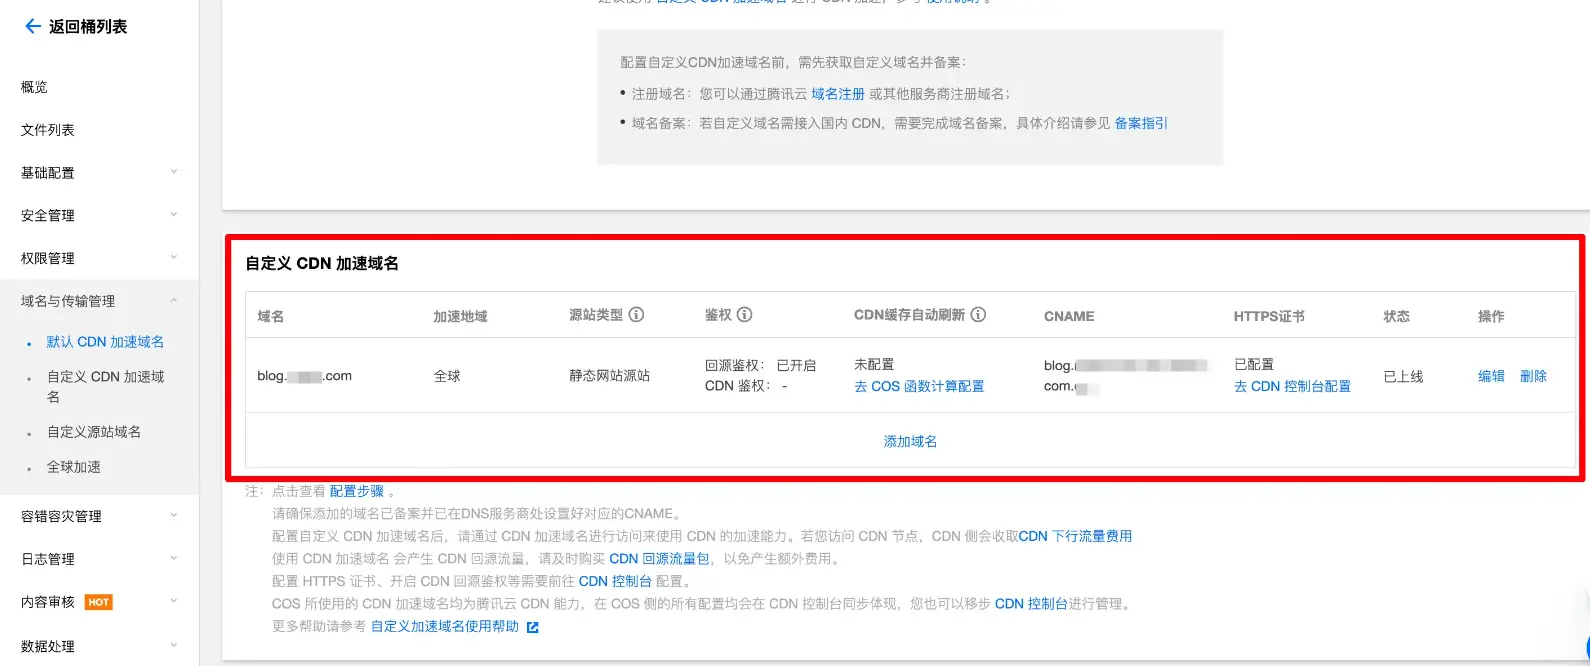Expand the 基础配置 sidebar section
Image resolution: width=1590 pixels, height=666 pixels.
[173, 172]
